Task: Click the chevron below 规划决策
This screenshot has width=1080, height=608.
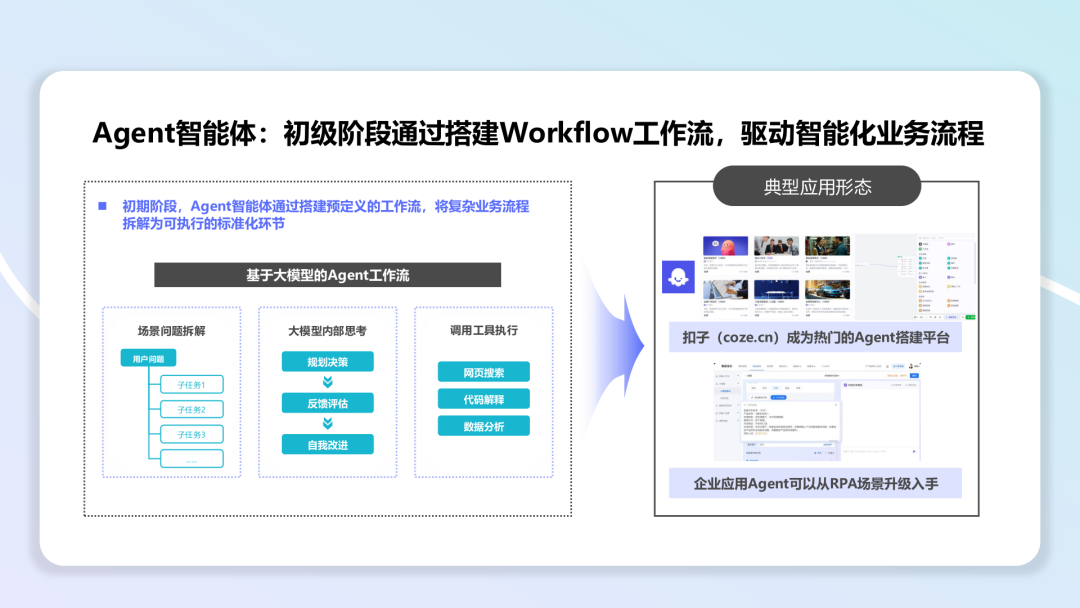Action: pyautogui.click(x=328, y=382)
